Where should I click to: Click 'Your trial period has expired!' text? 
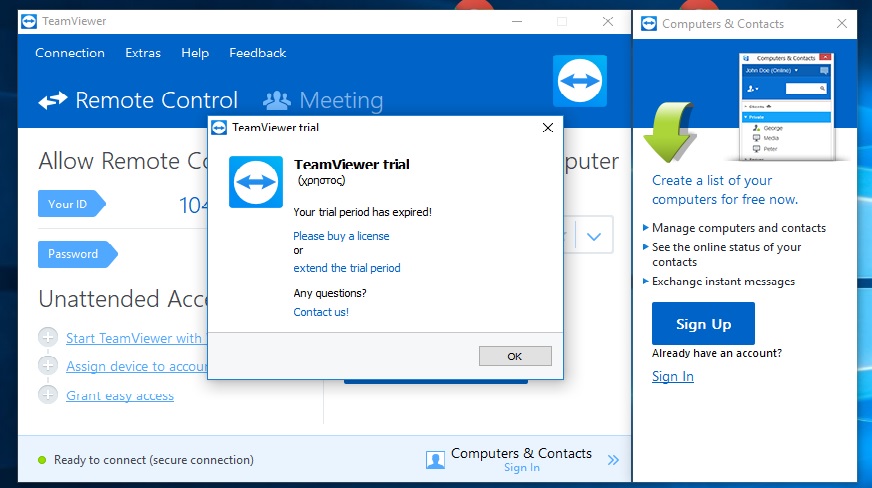click(363, 212)
